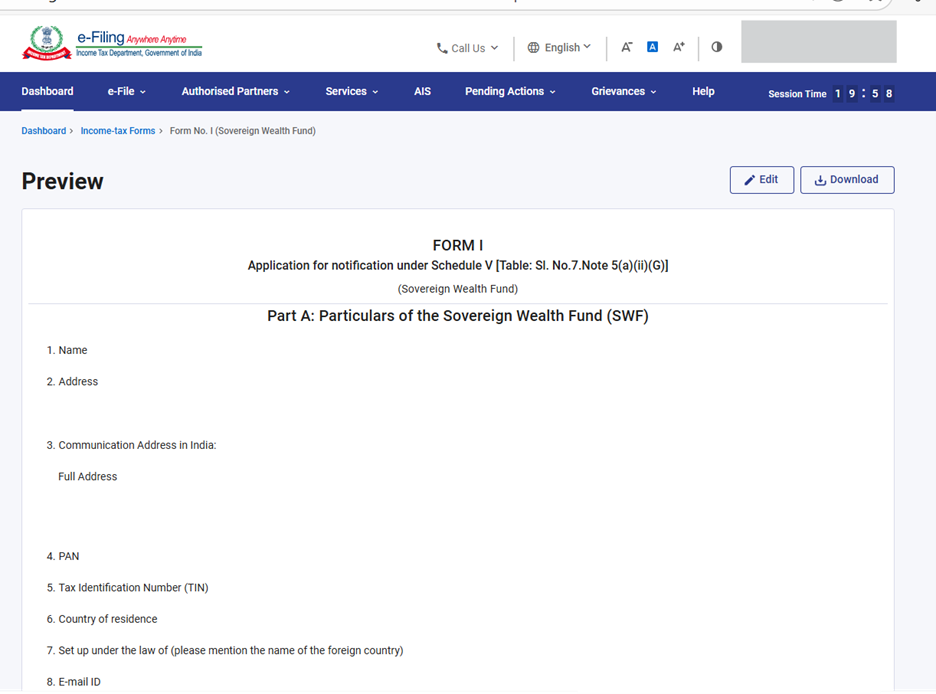Image resolution: width=936 pixels, height=694 pixels.
Task: Open the Call Us dropdown
Action: point(467,48)
